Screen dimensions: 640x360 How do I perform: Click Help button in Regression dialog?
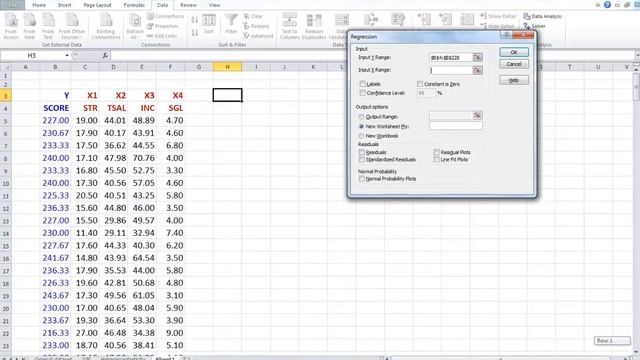(514, 80)
